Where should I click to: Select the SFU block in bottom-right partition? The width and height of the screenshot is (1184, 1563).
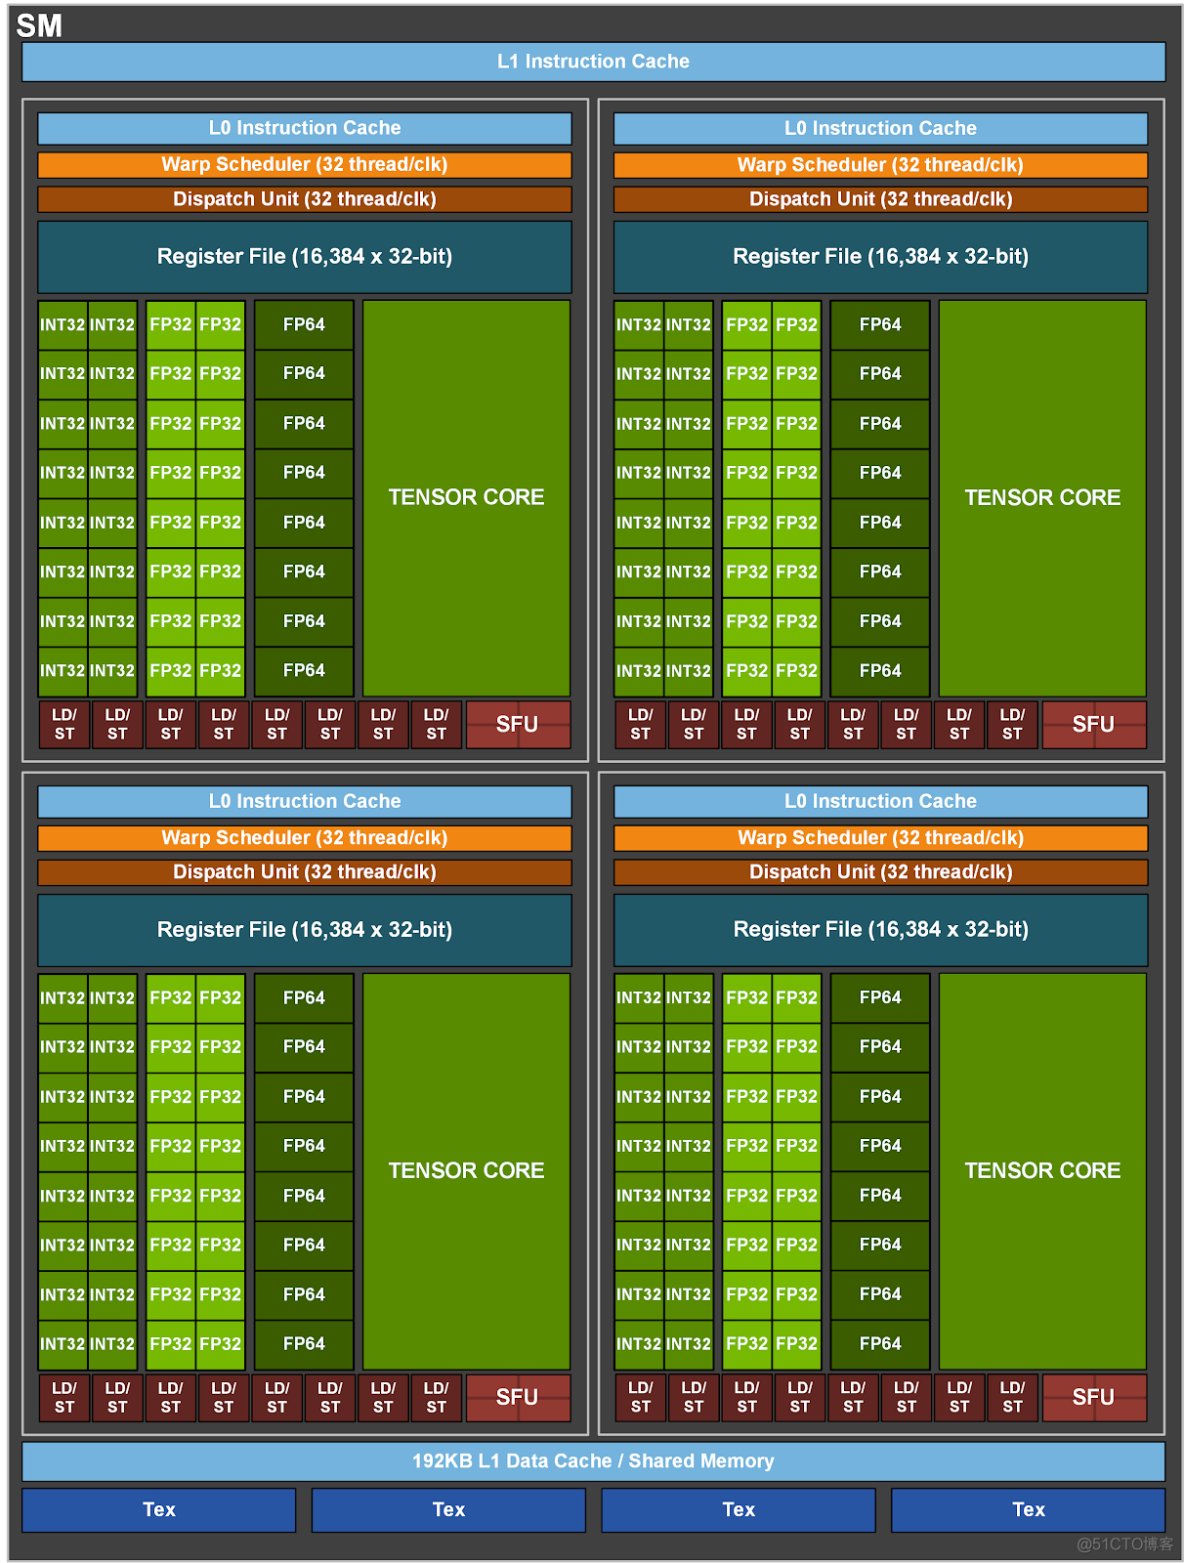click(x=1094, y=1397)
